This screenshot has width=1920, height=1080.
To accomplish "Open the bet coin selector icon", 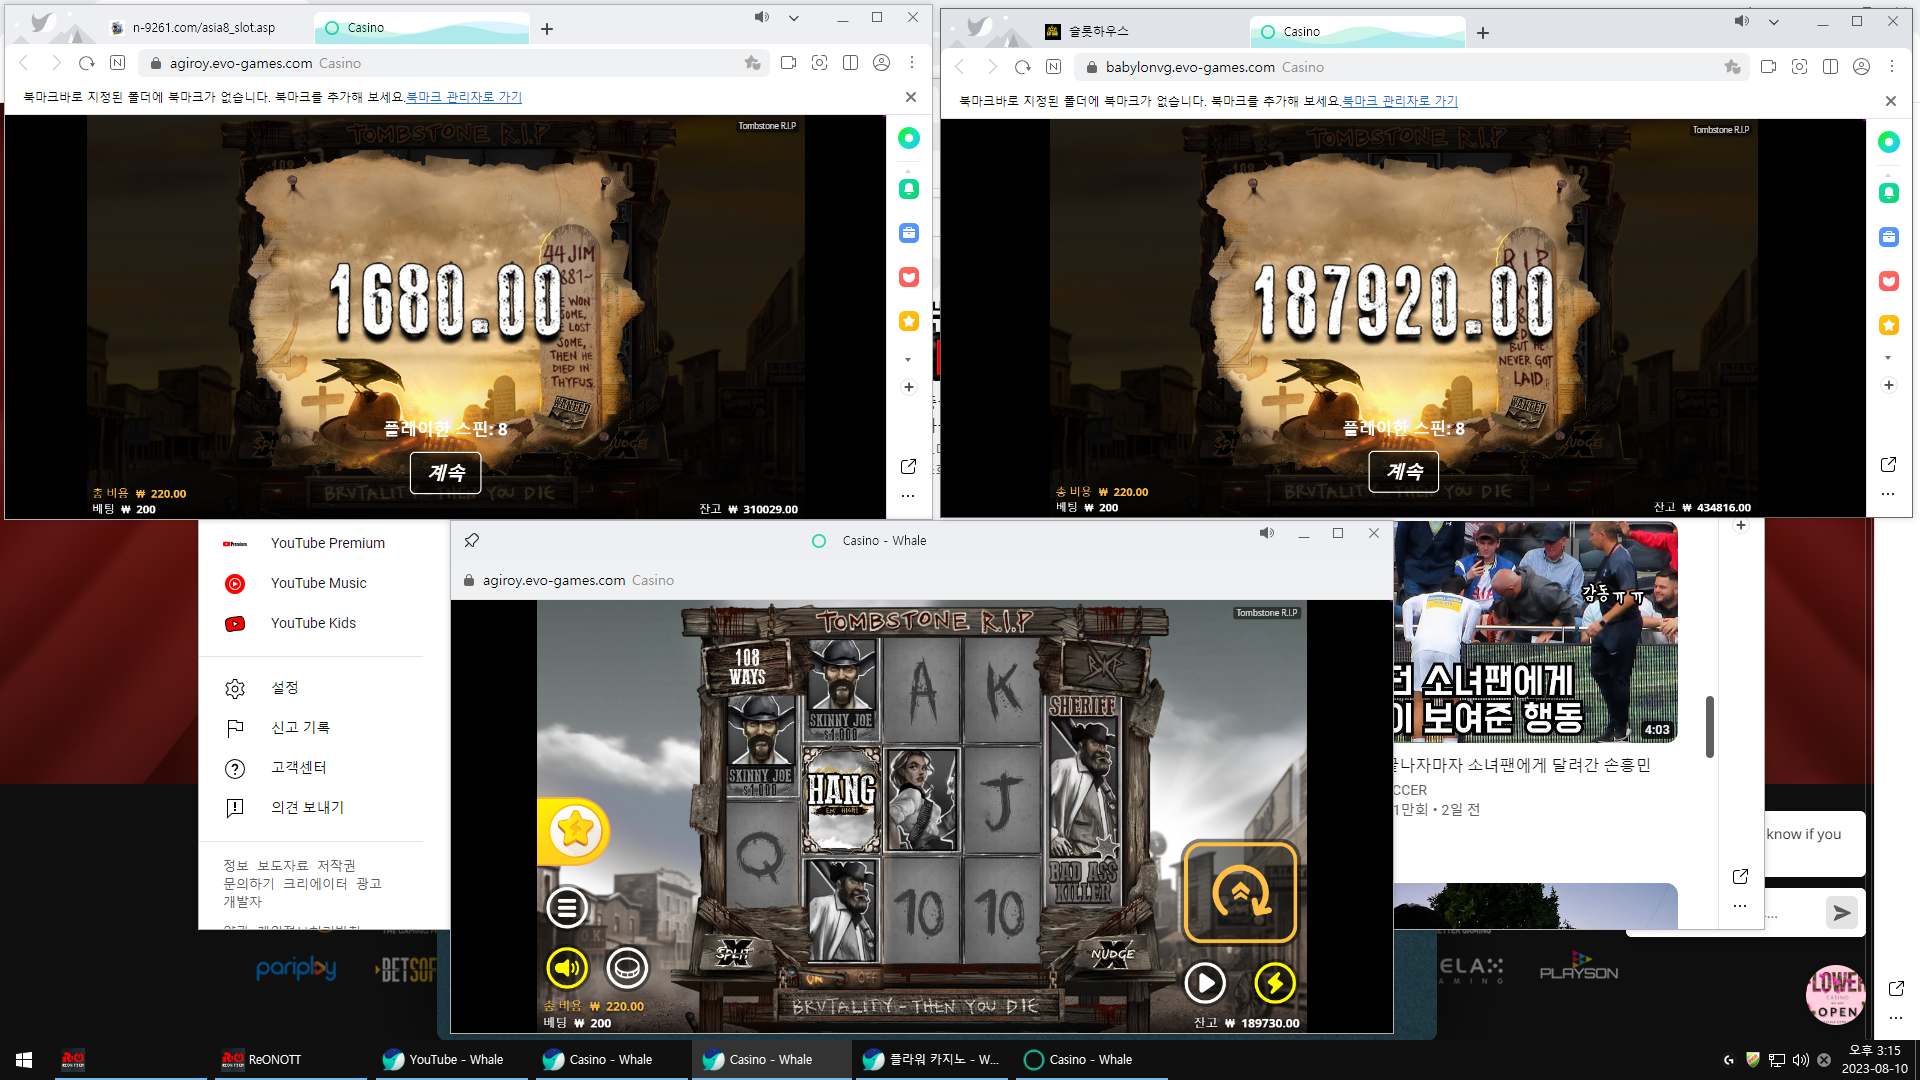I will 627,967.
